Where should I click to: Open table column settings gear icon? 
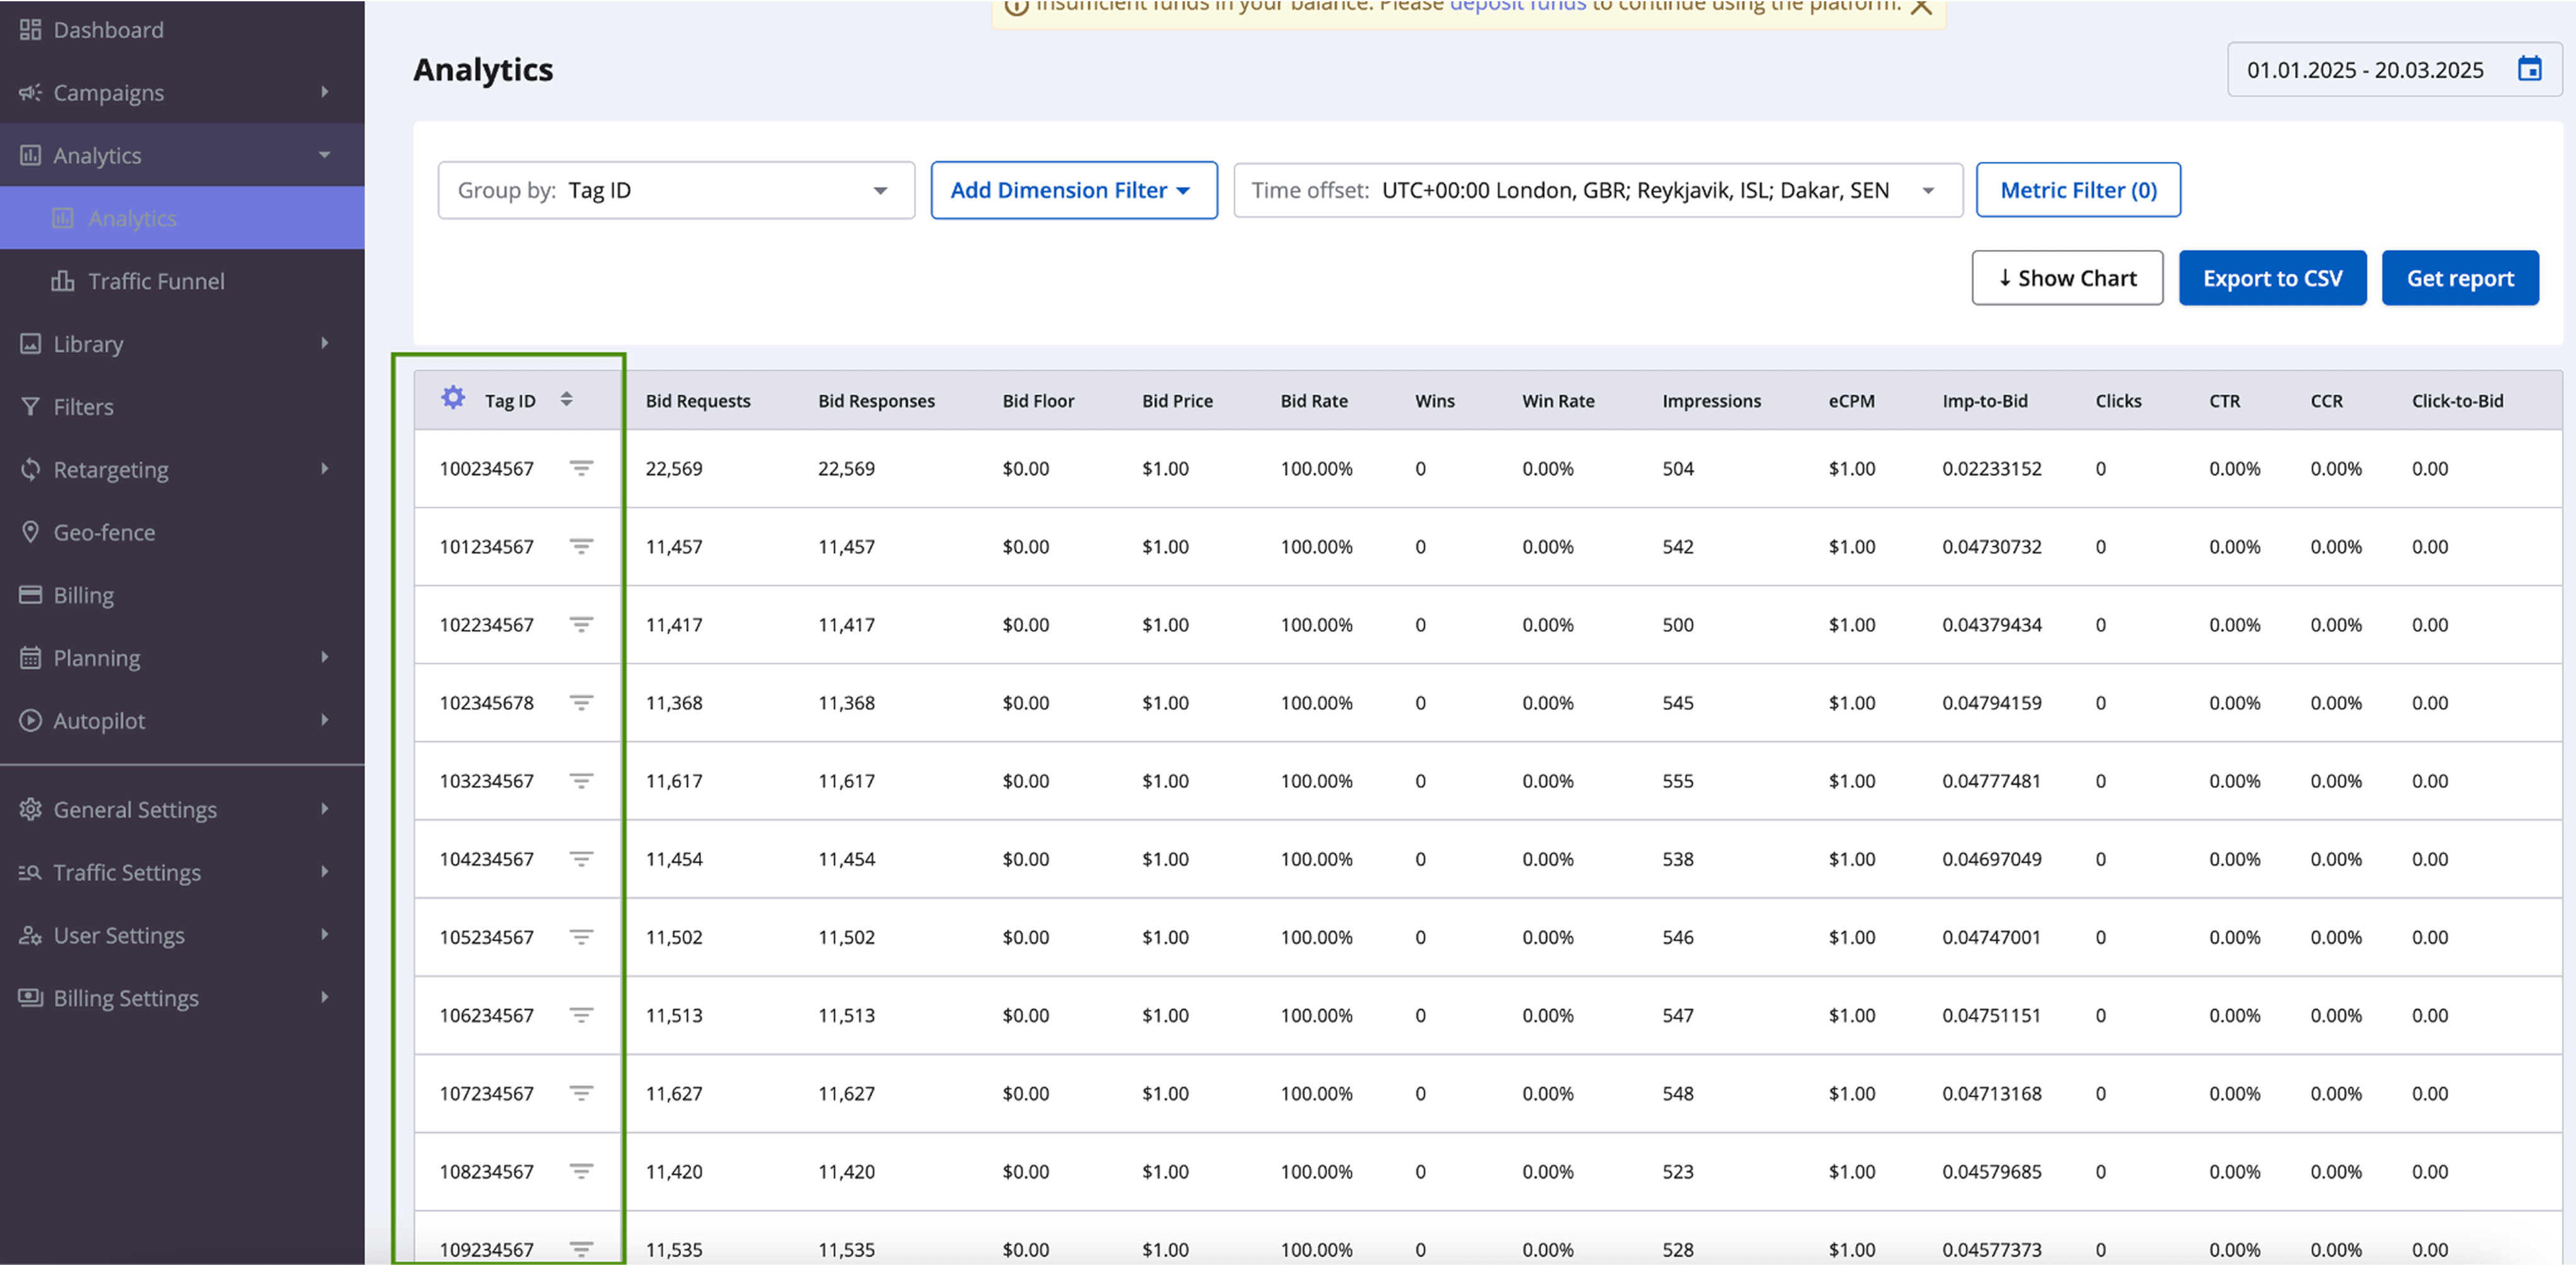tap(453, 398)
